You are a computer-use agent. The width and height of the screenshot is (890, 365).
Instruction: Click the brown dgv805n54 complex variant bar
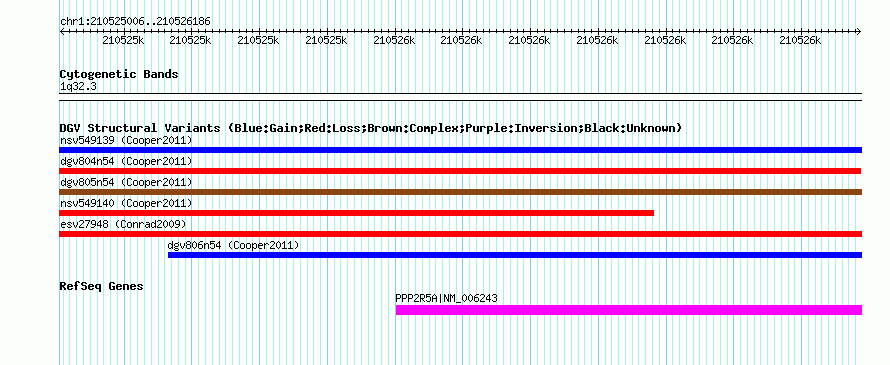pyautogui.click(x=460, y=192)
